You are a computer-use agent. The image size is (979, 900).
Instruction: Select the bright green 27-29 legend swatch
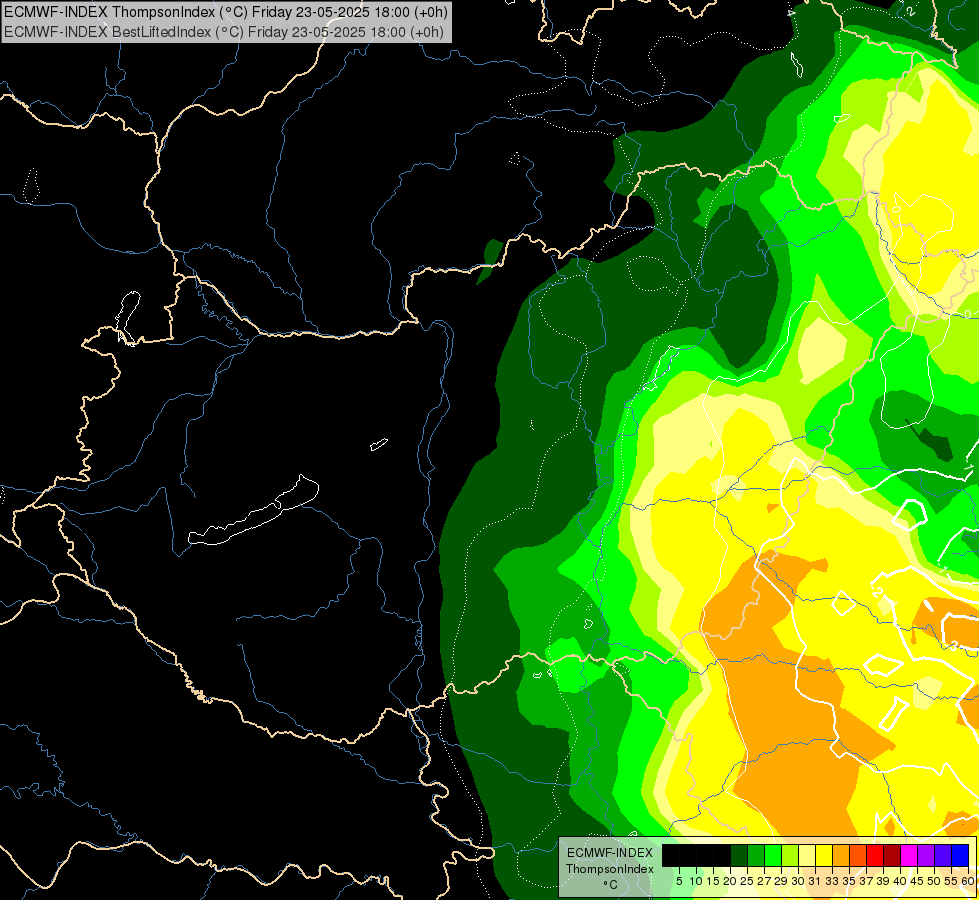[773, 855]
